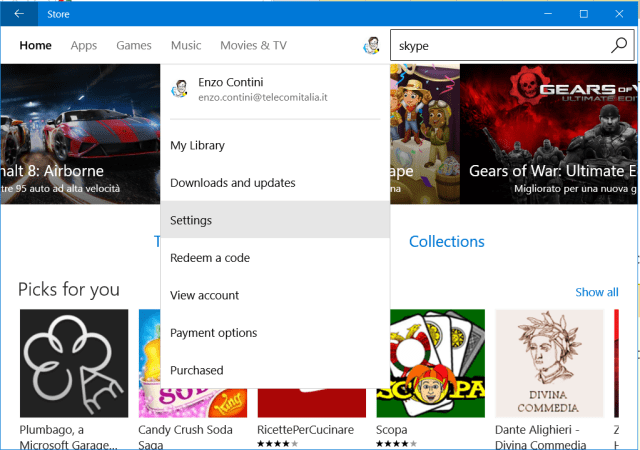
Task: Click the star rating under Scopa
Action: (x=396, y=444)
